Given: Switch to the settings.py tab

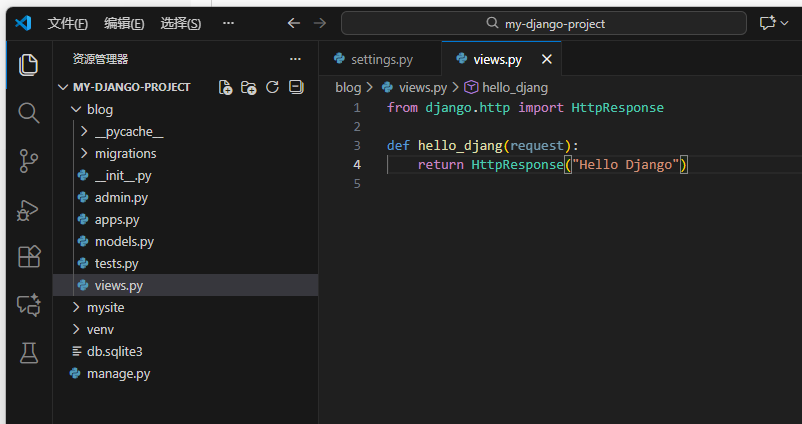Looking at the screenshot, I should [380, 59].
